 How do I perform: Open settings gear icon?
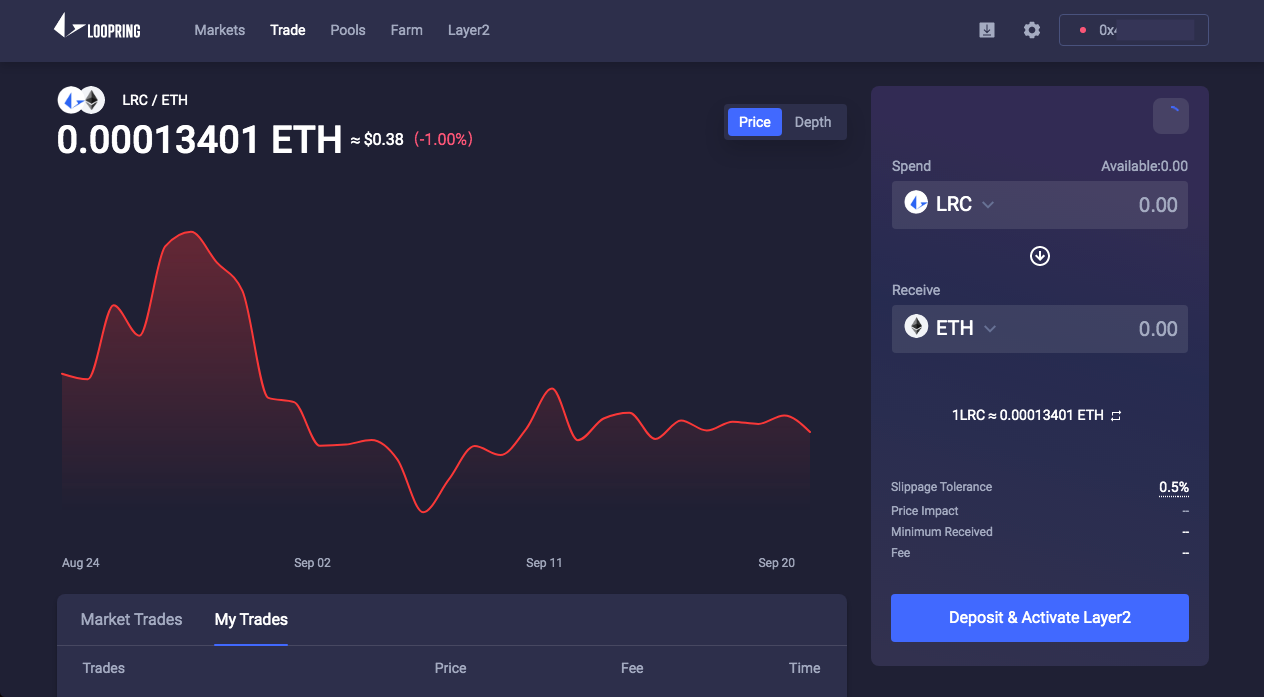(x=1032, y=30)
